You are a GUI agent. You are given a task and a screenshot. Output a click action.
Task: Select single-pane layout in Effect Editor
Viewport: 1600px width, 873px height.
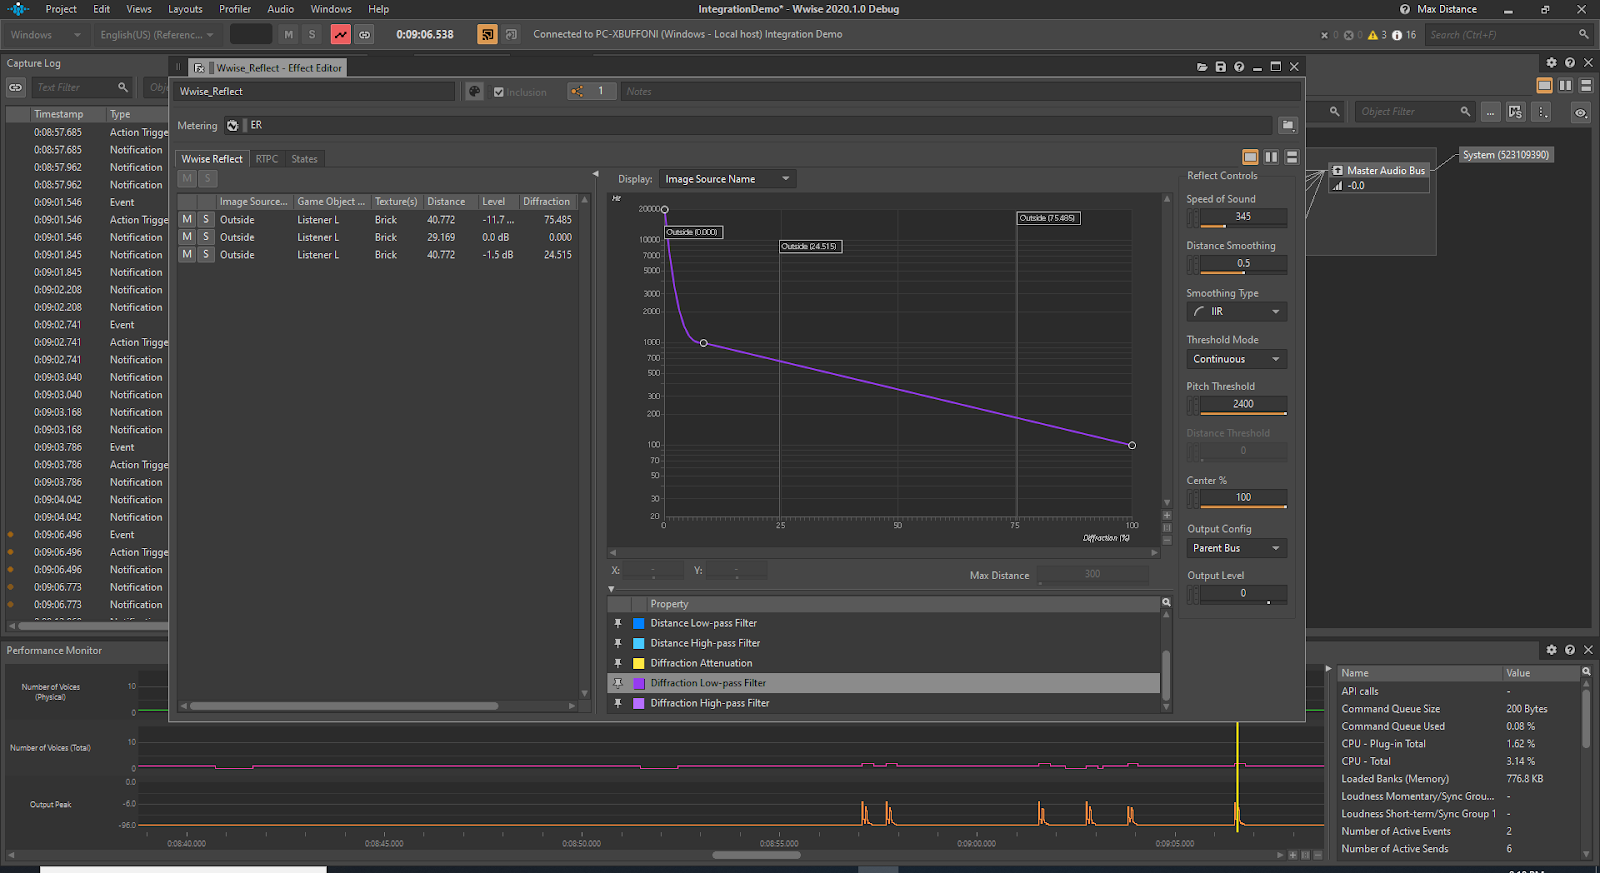[x=1250, y=157]
